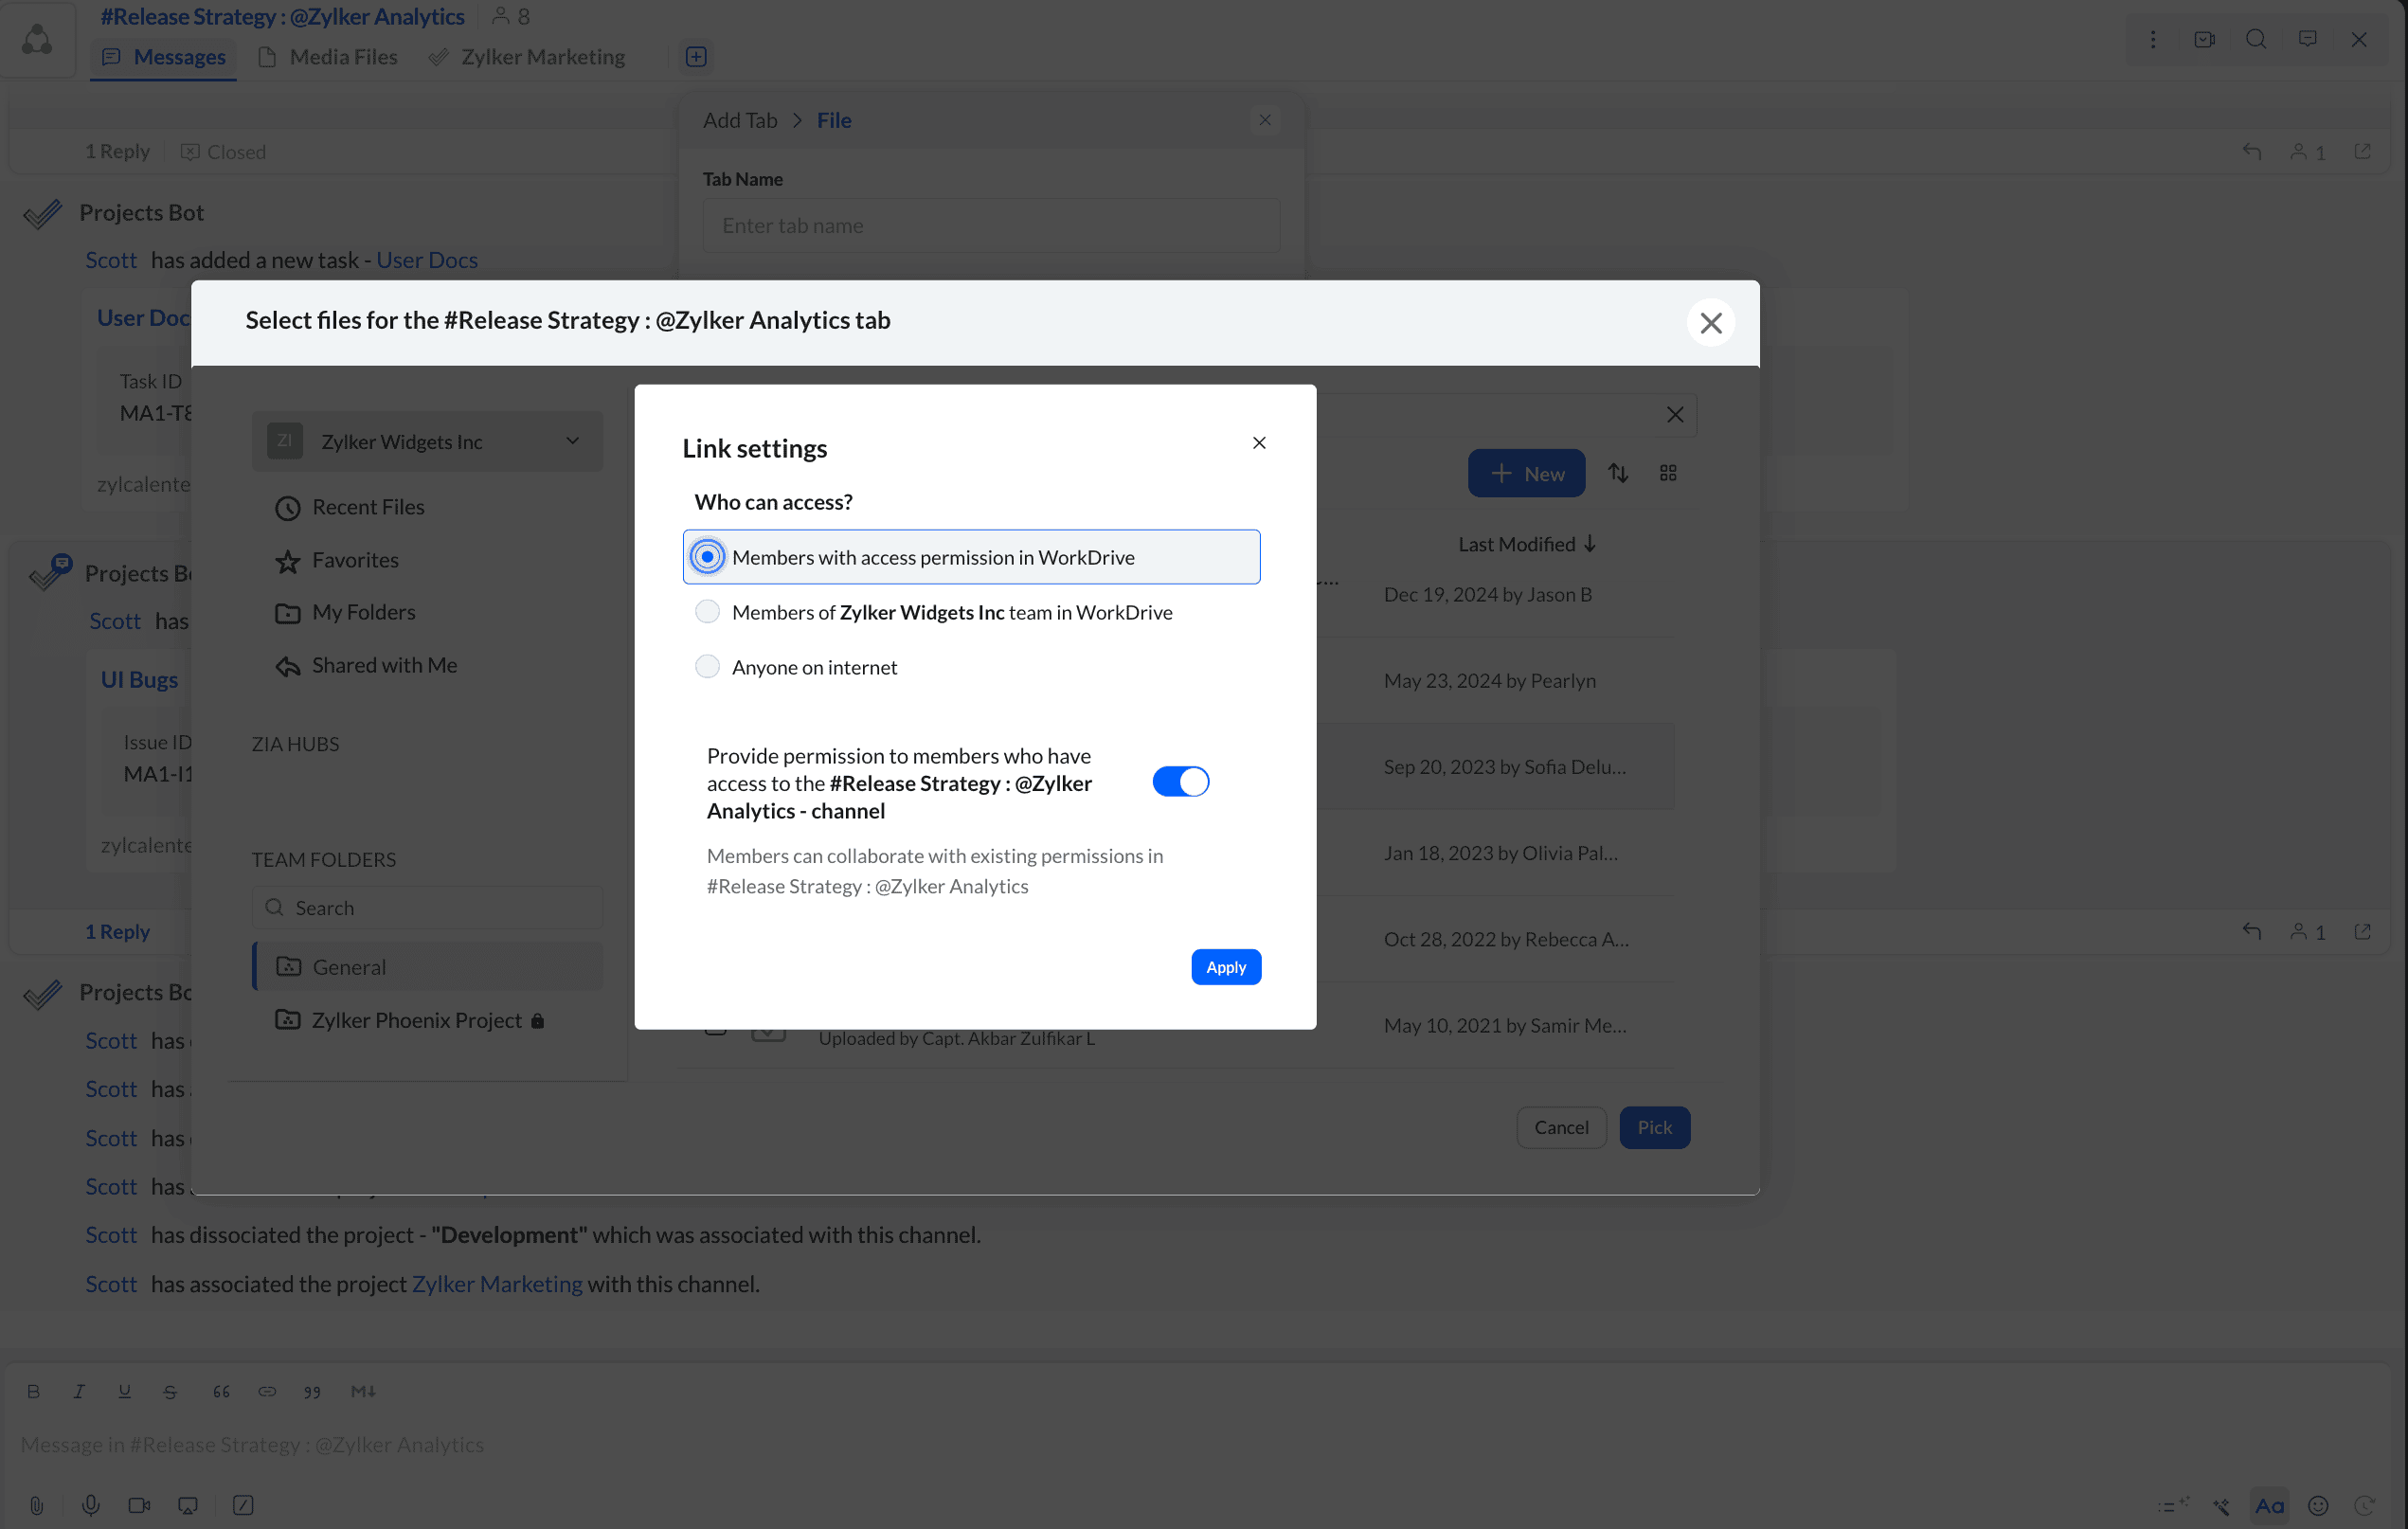
Task: Open My Folders in the file picker
Action: [x=345, y=613]
